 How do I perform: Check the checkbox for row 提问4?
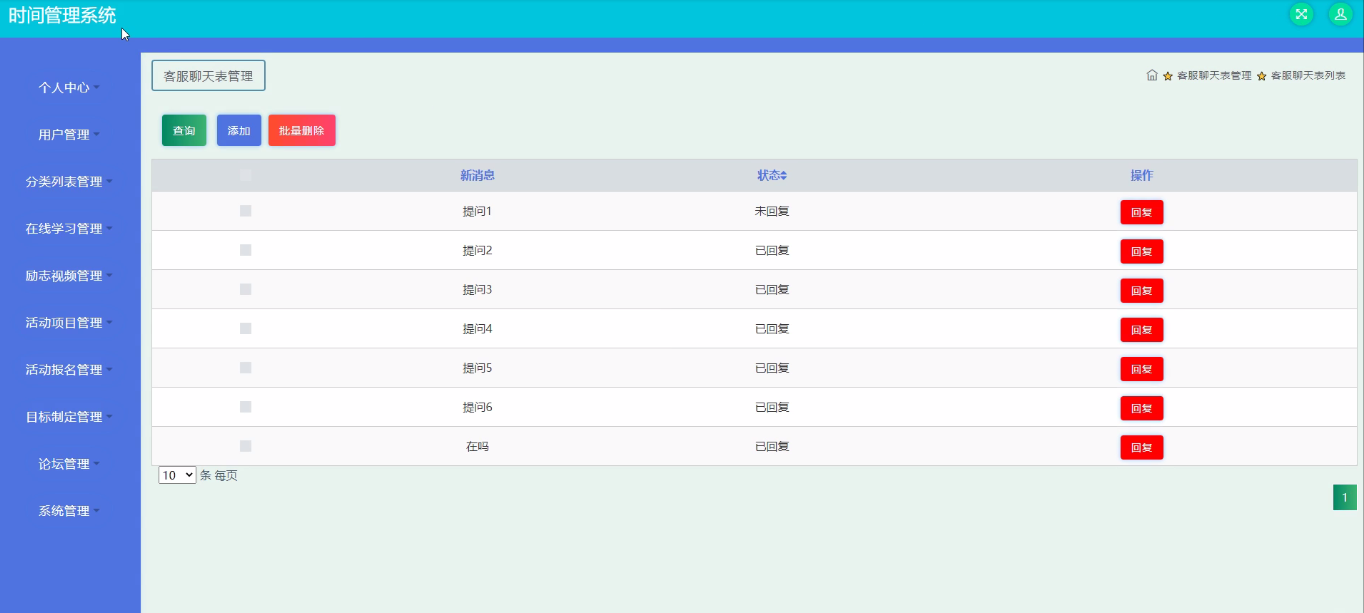pos(246,328)
